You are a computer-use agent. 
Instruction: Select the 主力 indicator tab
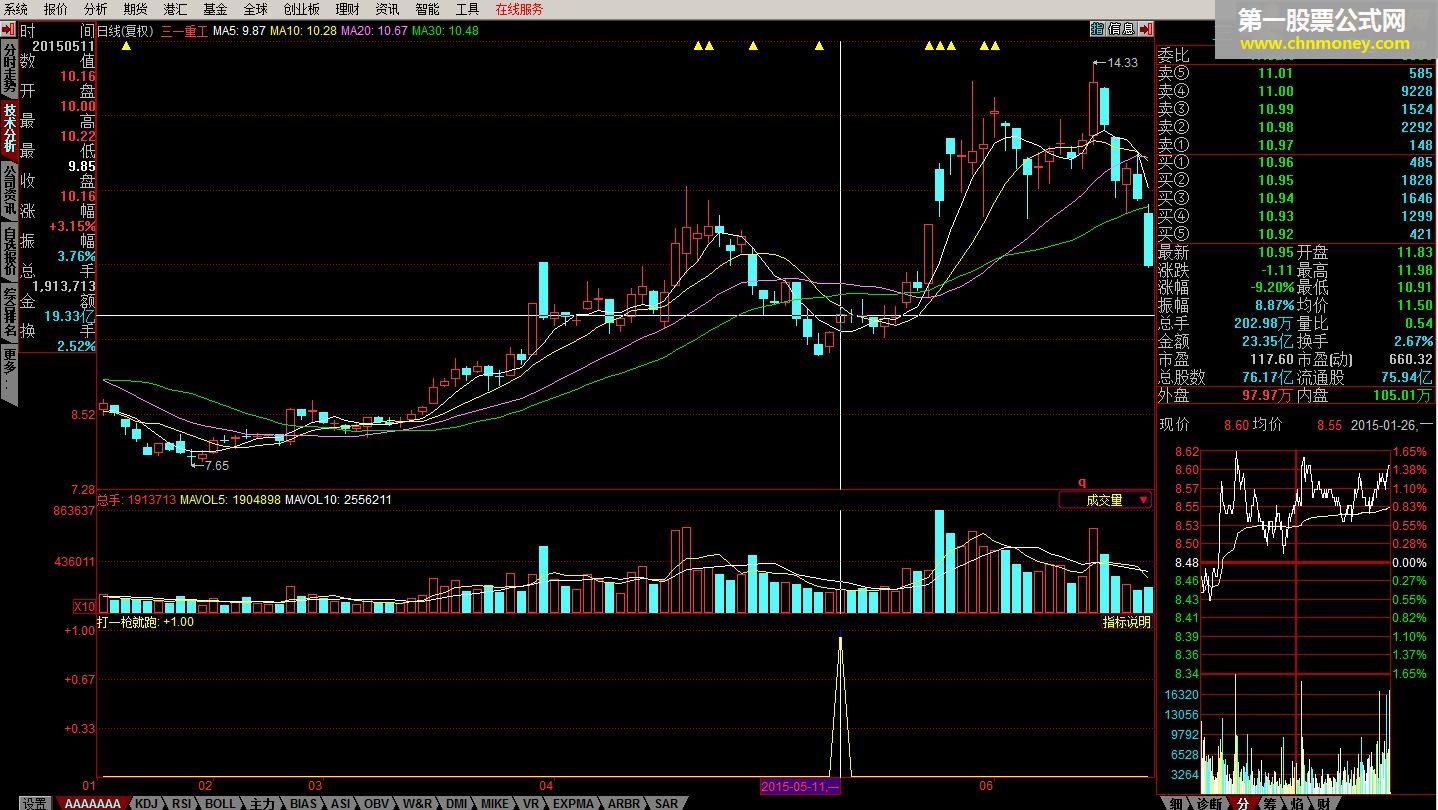point(263,803)
